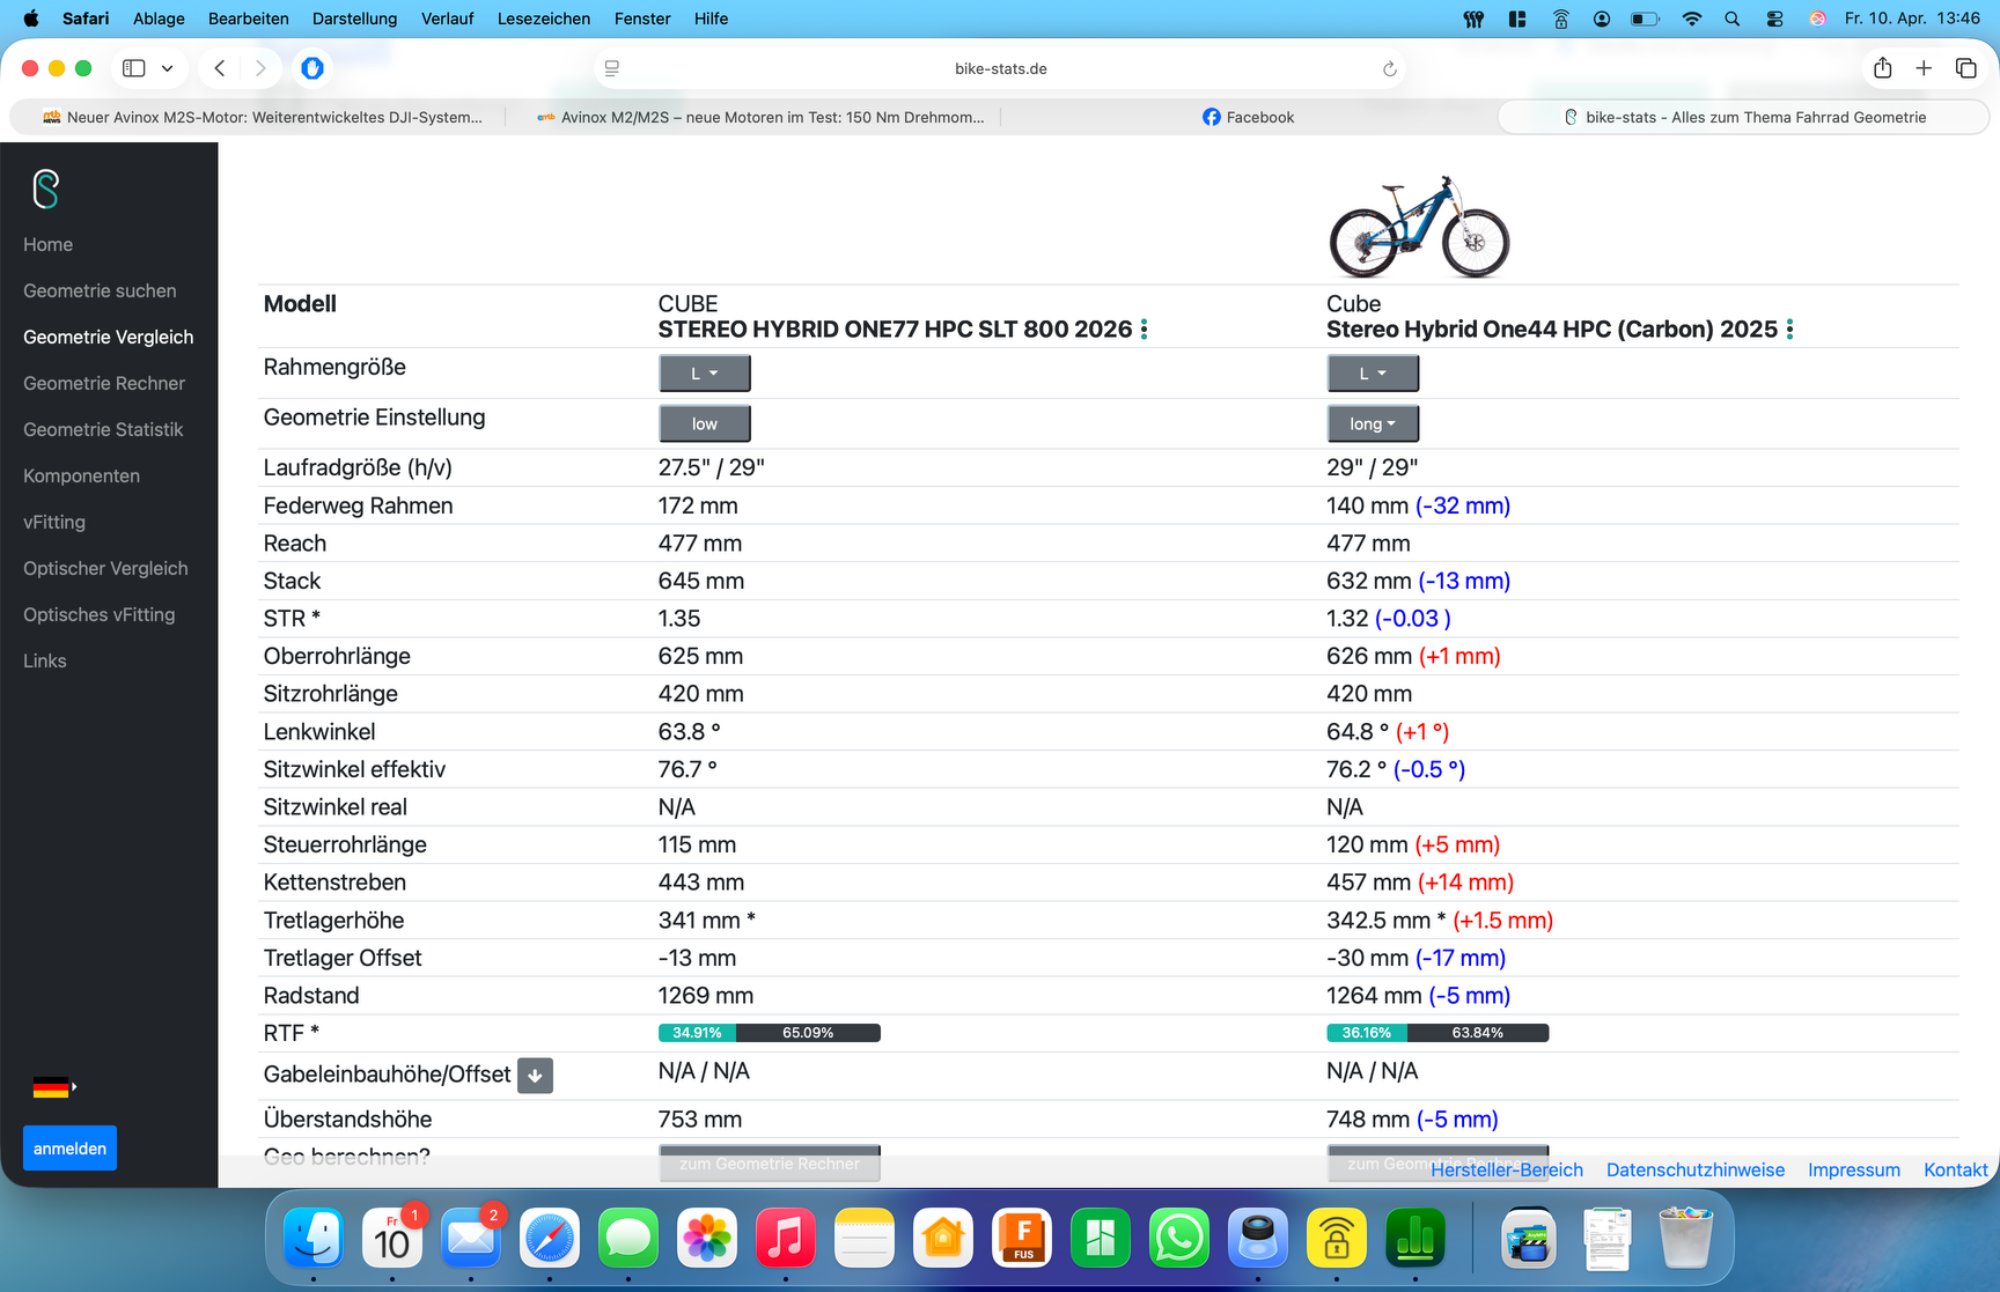Open frame size L dropdown for One44

click(1372, 373)
